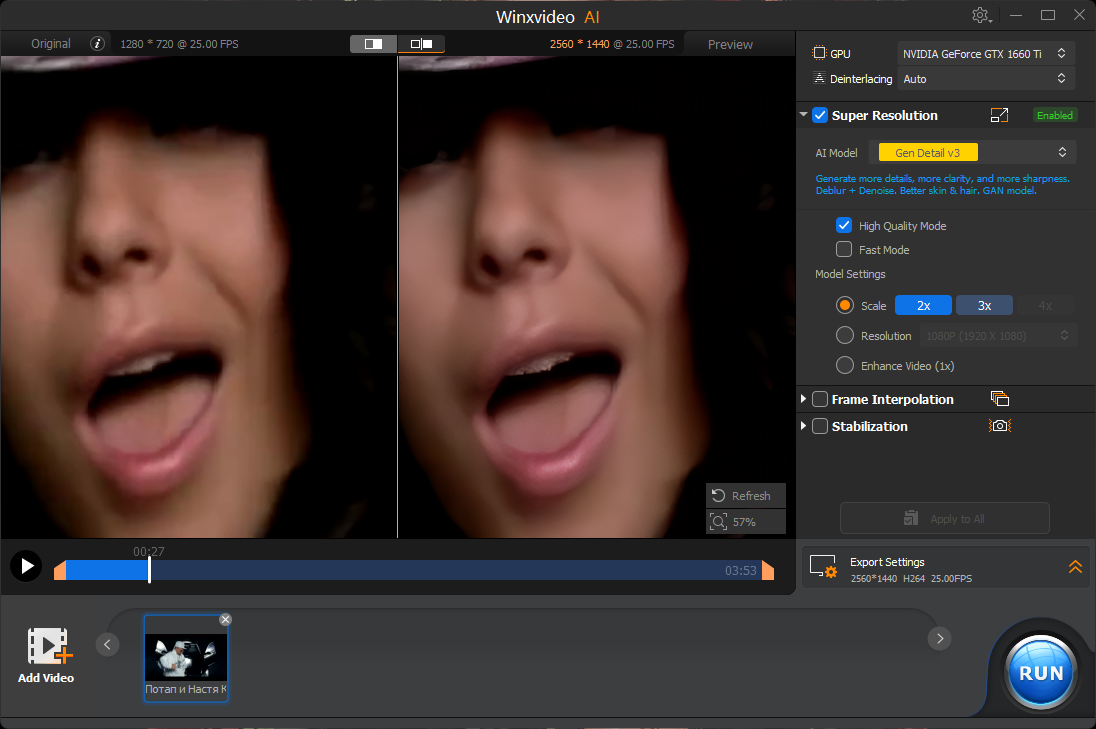Remove the video thumbnail with X
The height and width of the screenshot is (729, 1096).
tap(225, 620)
